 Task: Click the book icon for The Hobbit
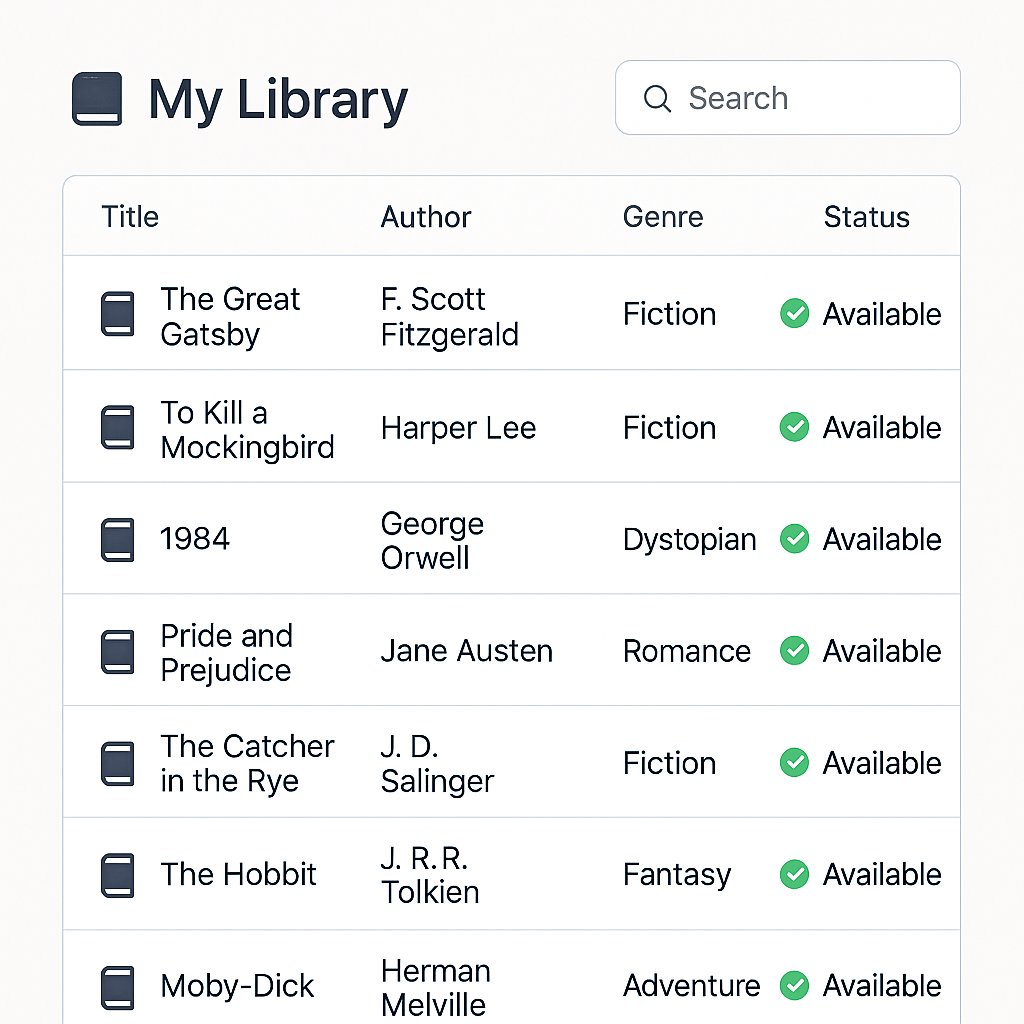[117, 874]
